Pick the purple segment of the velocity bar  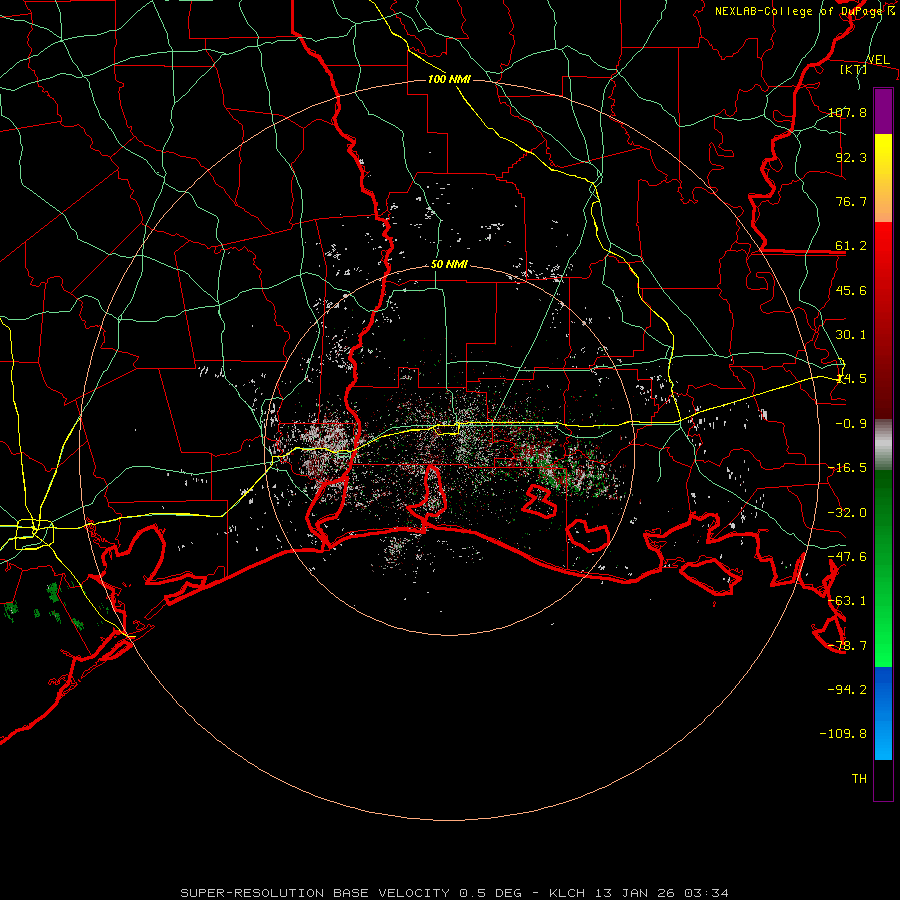point(883,112)
